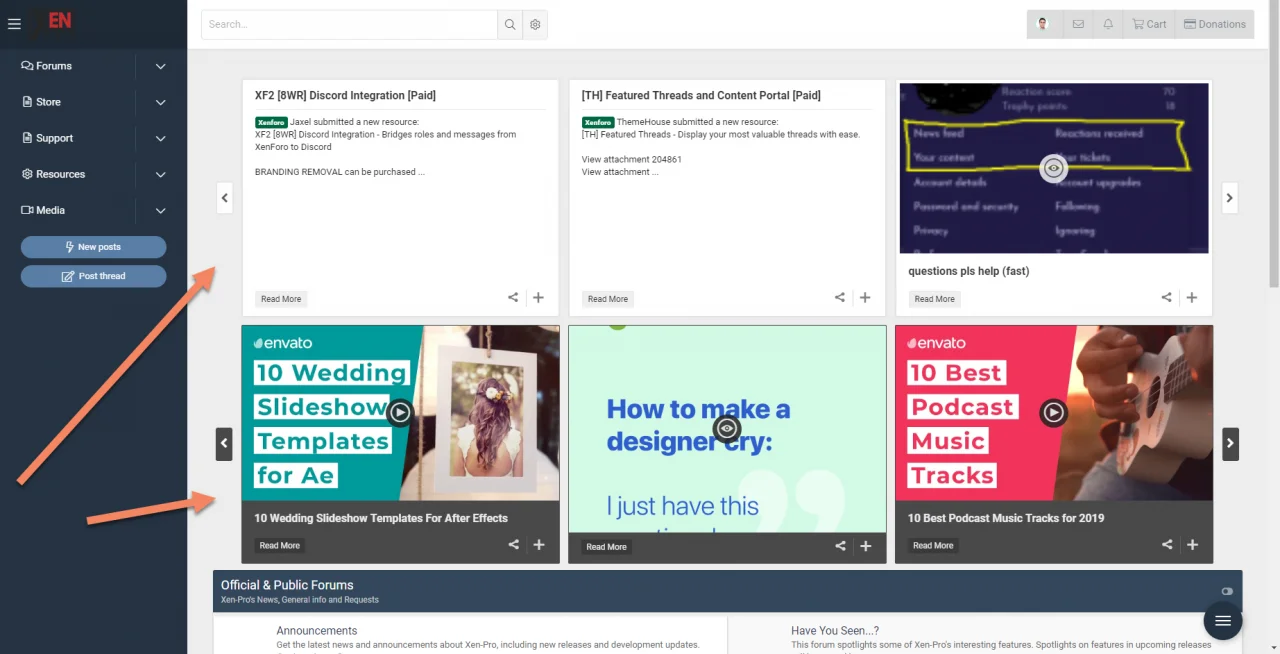Share the Discord Integration resource card
This screenshot has height=654, width=1280.
(513, 297)
